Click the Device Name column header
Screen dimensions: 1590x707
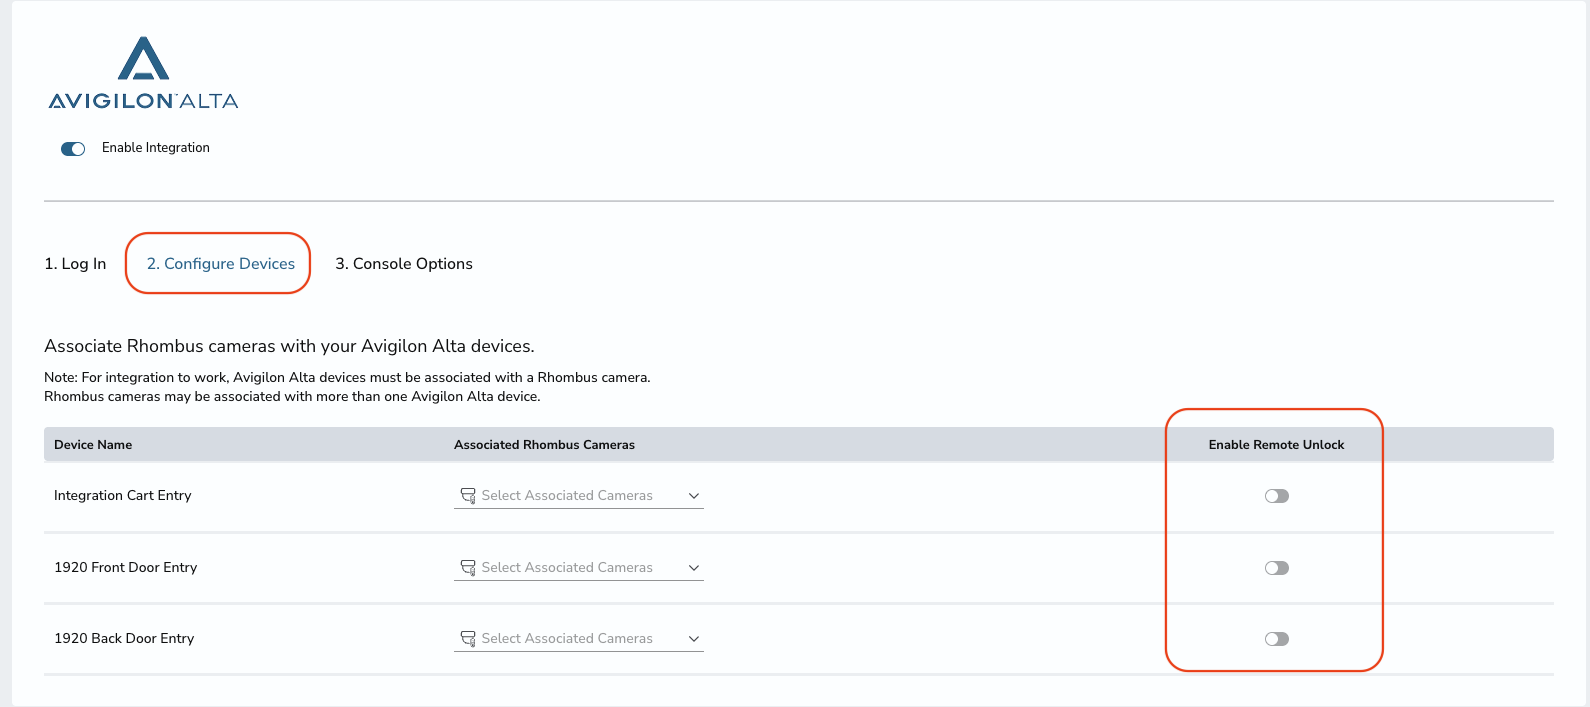93,445
